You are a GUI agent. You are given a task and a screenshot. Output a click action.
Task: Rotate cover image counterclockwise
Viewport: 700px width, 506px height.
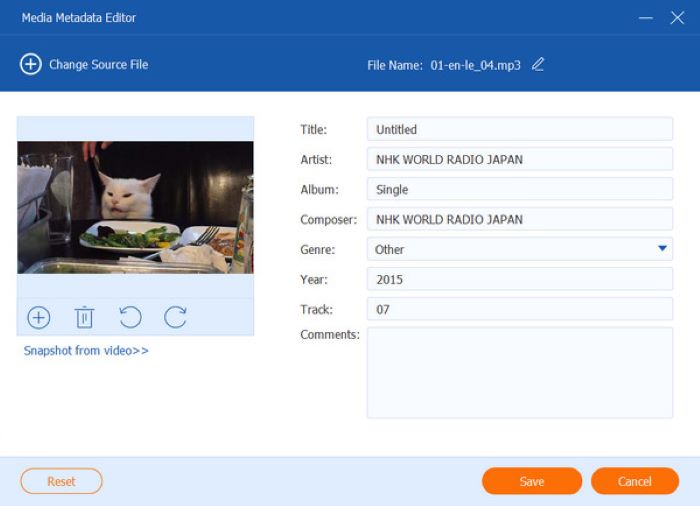(130, 317)
